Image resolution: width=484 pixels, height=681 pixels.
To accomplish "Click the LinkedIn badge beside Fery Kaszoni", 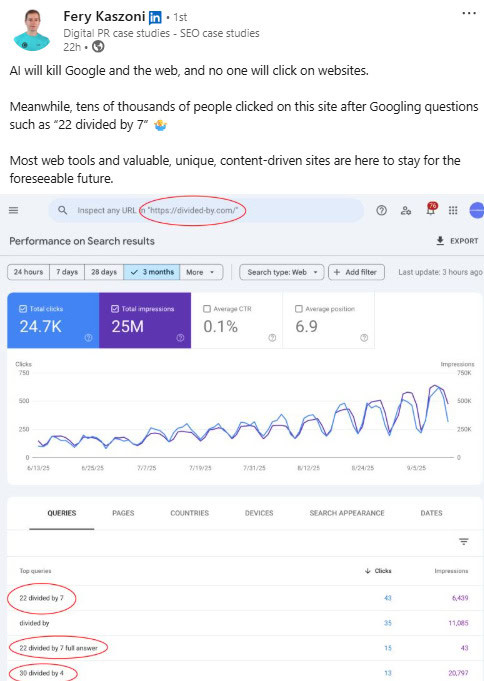I will click(155, 17).
